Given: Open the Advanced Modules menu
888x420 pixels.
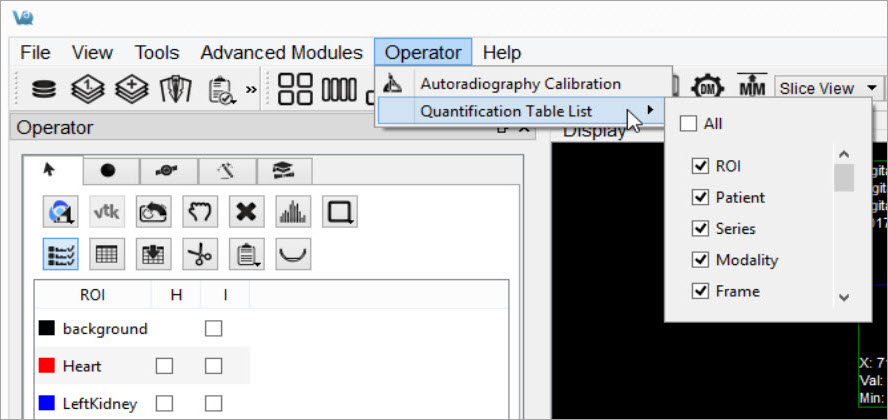Looking at the screenshot, I should point(281,53).
